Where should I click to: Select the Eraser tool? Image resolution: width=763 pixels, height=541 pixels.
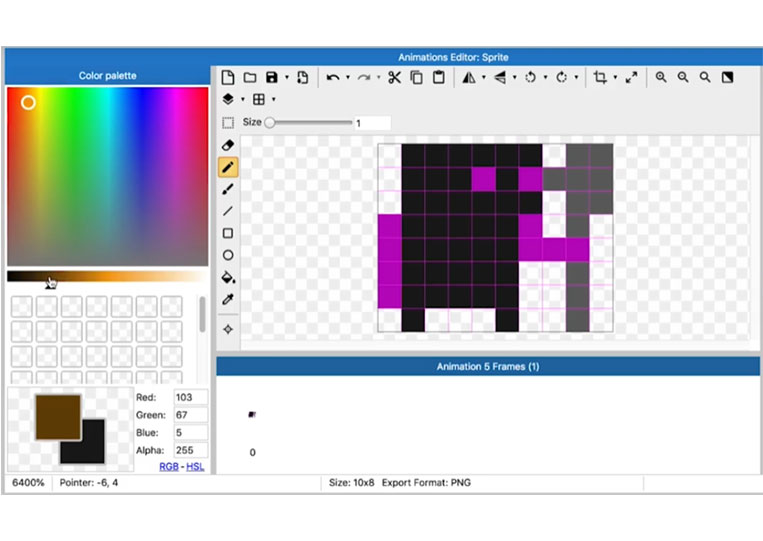(228, 145)
